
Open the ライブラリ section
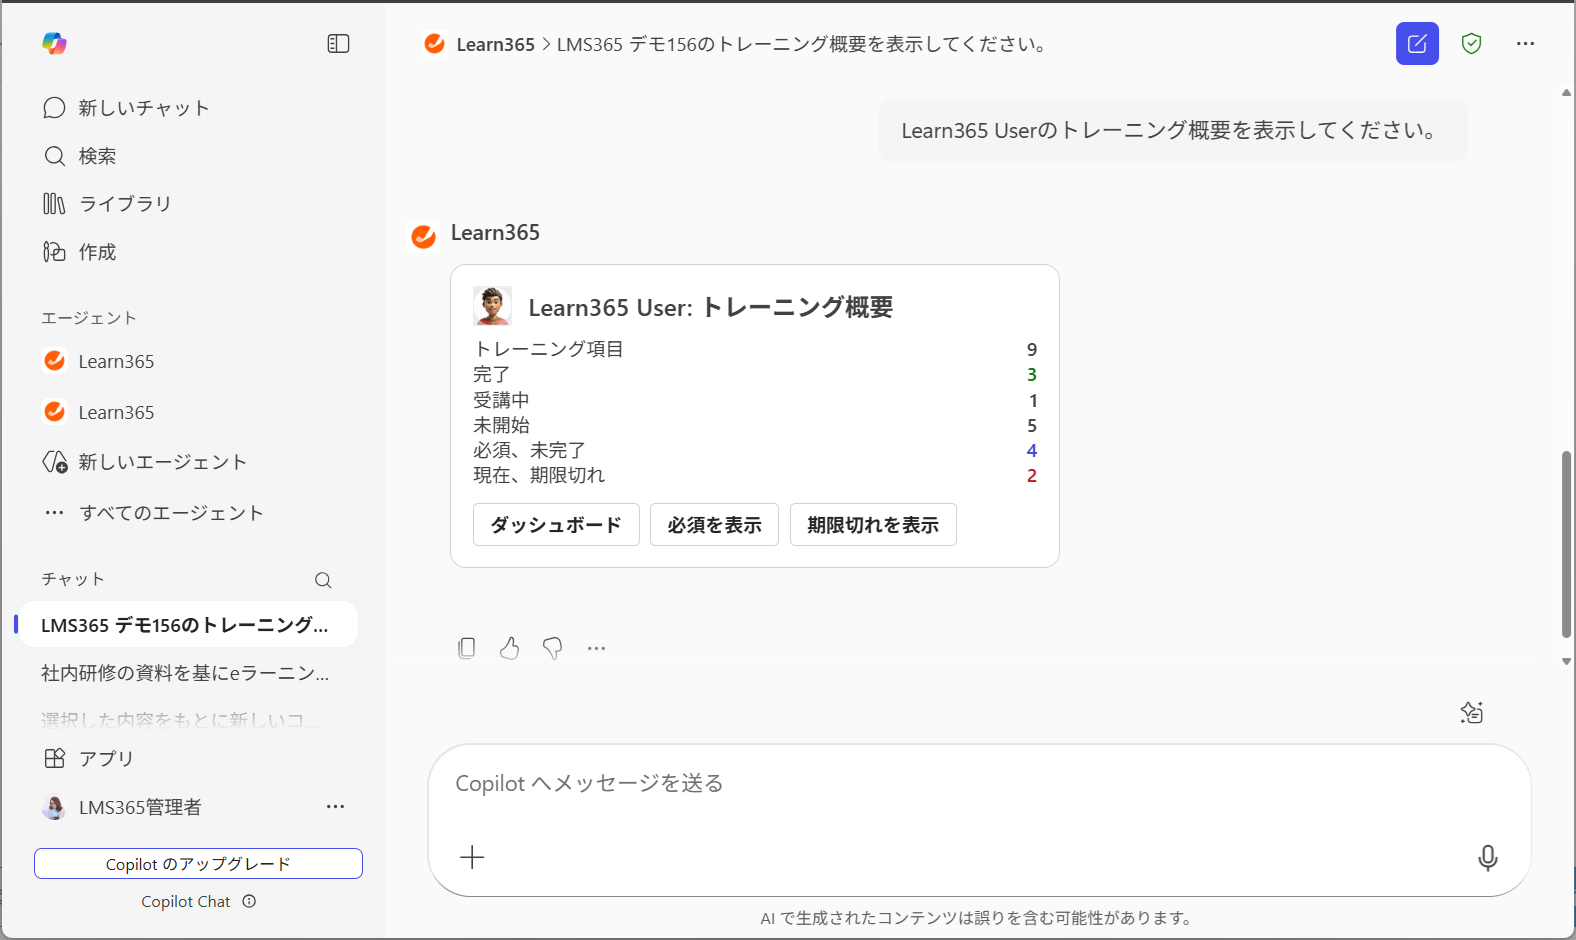[x=107, y=204]
